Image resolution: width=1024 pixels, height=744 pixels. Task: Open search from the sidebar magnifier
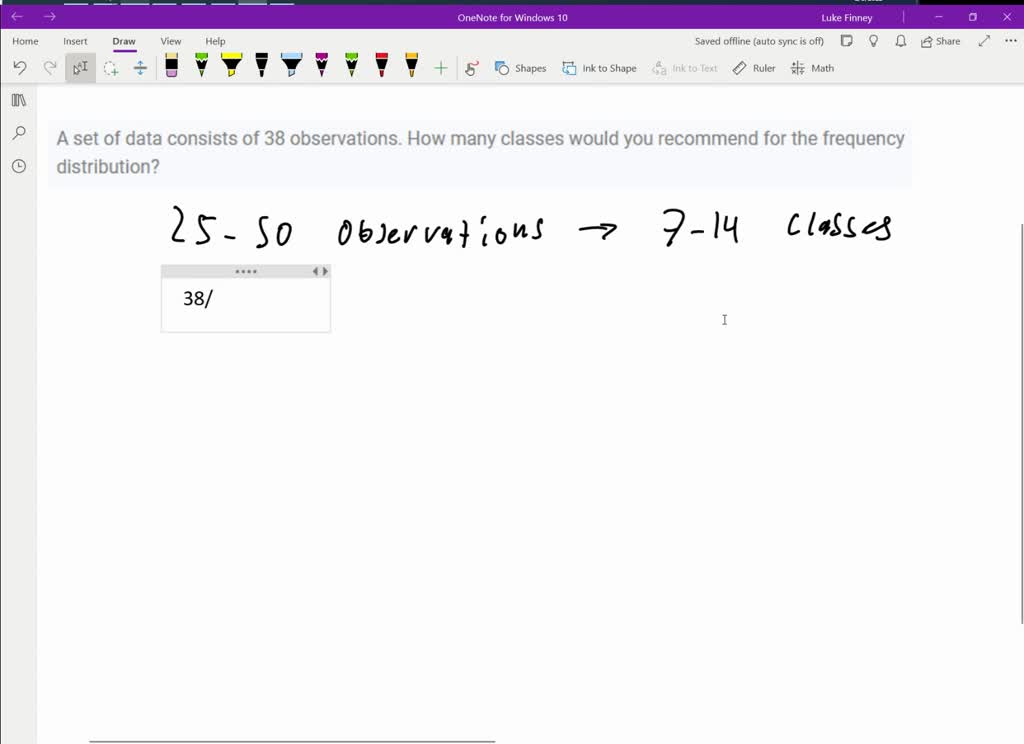point(19,133)
